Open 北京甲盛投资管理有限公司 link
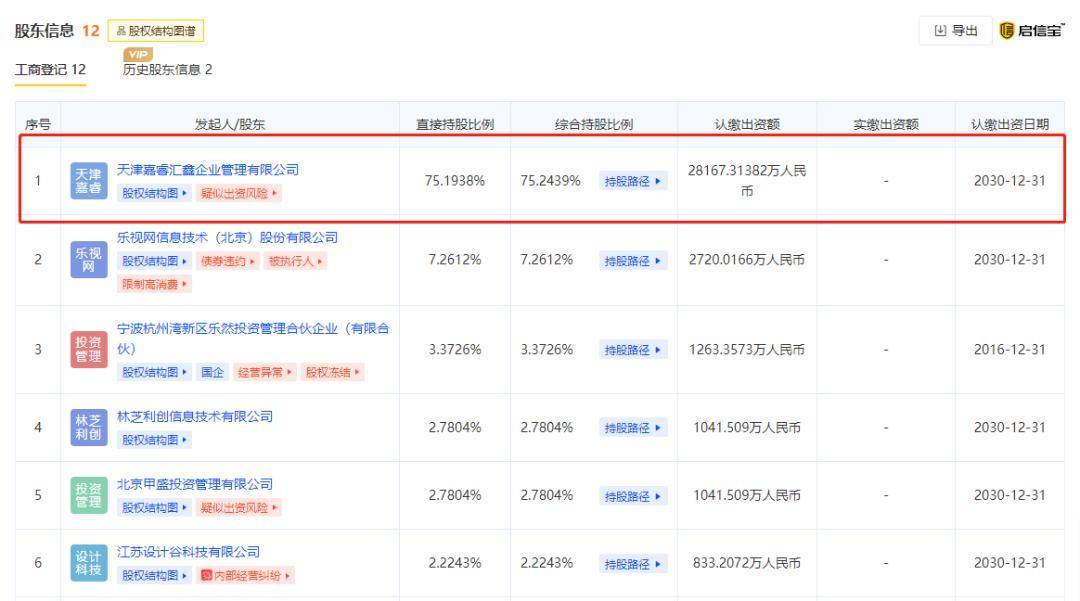1080x601 pixels. point(195,485)
